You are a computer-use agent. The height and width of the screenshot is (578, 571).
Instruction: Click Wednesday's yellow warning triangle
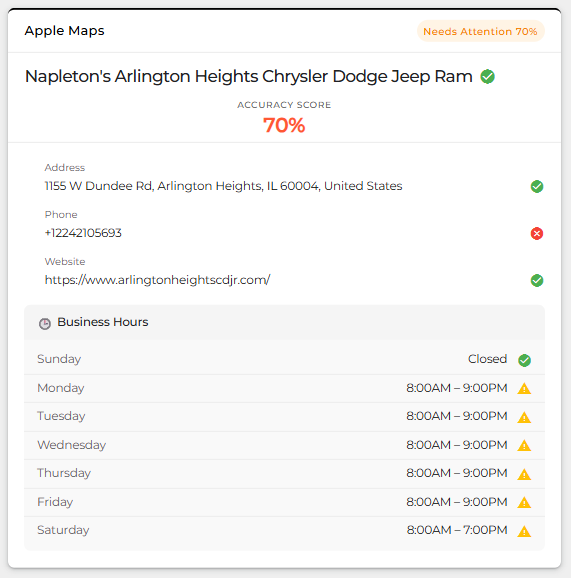click(x=524, y=446)
